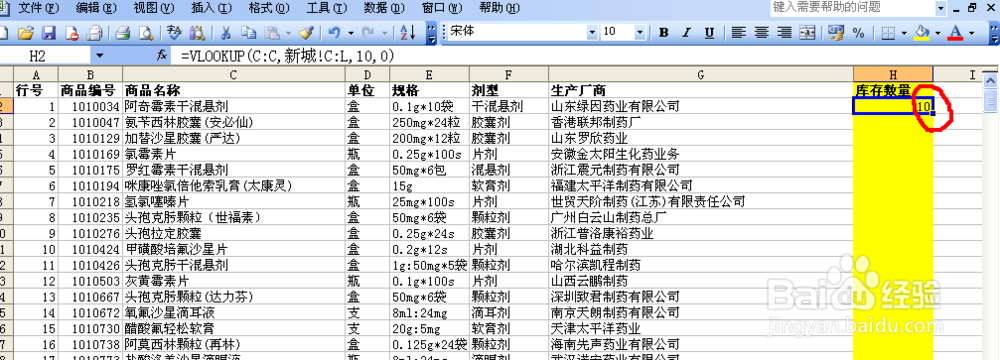Run the spelling check icon
The width and height of the screenshot is (1000, 360).
pos(175,33)
